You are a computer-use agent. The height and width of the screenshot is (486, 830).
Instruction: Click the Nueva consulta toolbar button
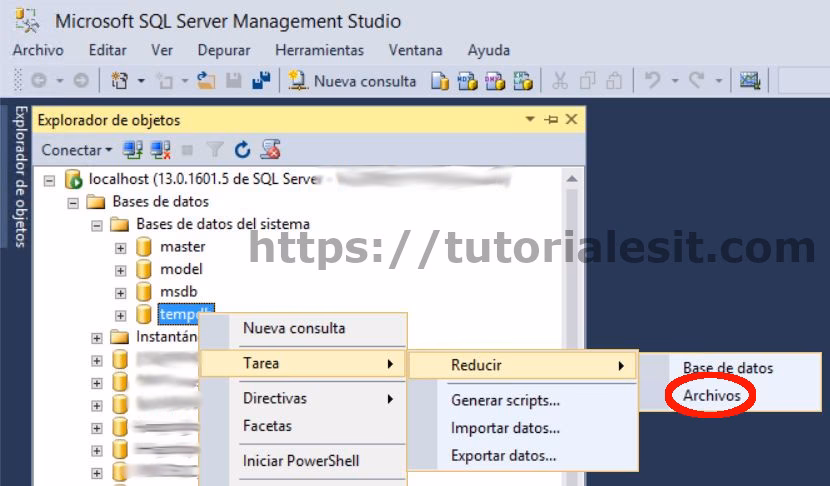click(352, 81)
